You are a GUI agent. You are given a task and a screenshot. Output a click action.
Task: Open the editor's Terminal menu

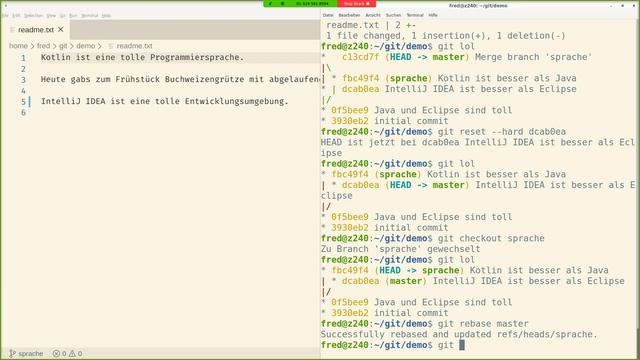[x=89, y=16]
